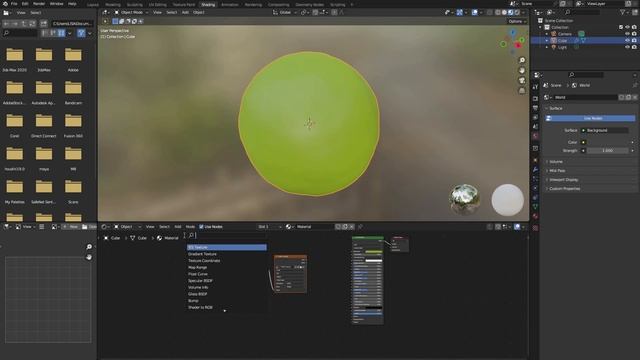
Task: Open the Adobe folder in file browser
Action: click(73, 59)
